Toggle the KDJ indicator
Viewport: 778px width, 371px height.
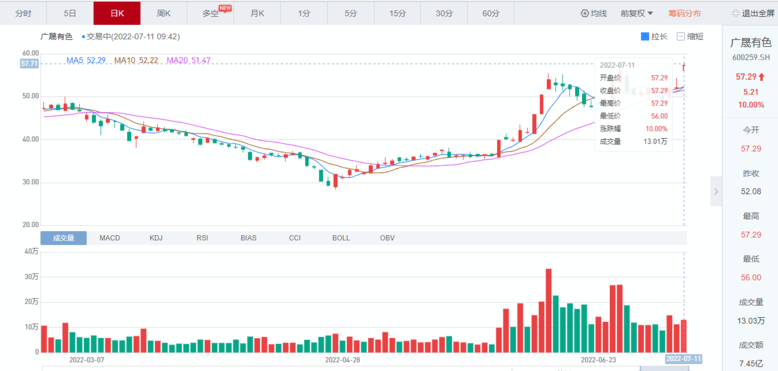coord(156,238)
